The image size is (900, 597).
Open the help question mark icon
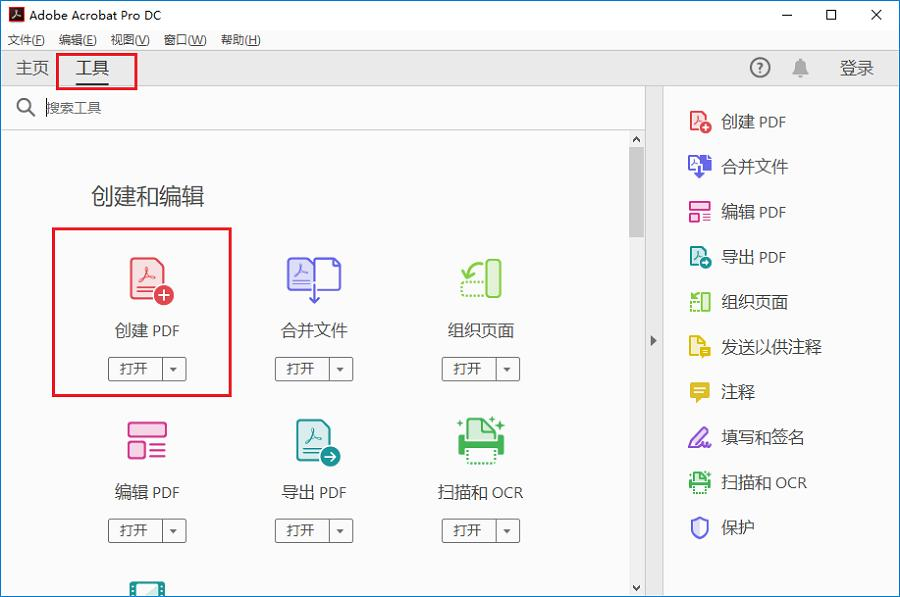(x=759, y=67)
